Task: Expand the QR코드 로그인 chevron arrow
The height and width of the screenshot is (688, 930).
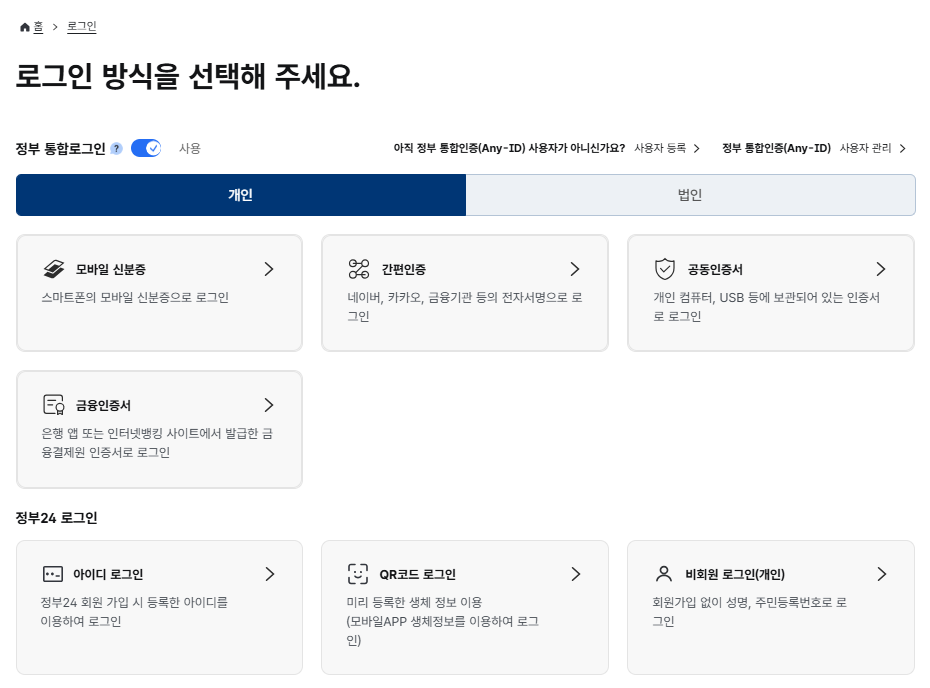Action: tap(575, 574)
